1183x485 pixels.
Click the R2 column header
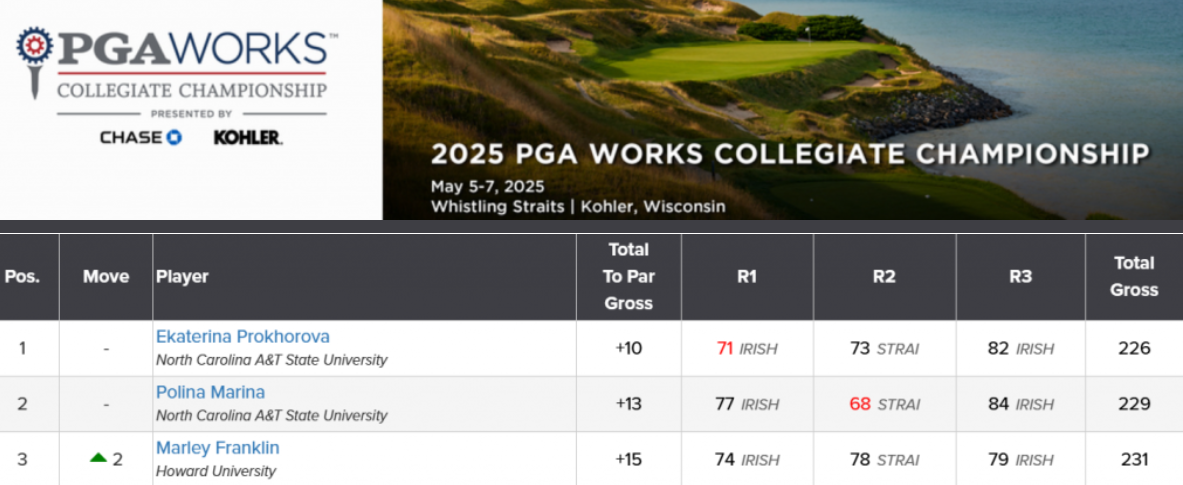884,277
